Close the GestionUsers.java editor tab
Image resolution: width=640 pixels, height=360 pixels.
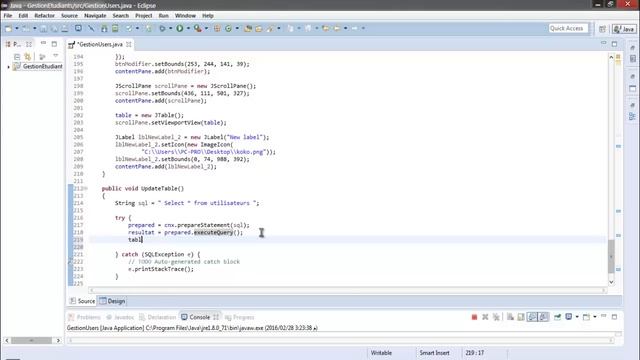[x=129, y=44]
